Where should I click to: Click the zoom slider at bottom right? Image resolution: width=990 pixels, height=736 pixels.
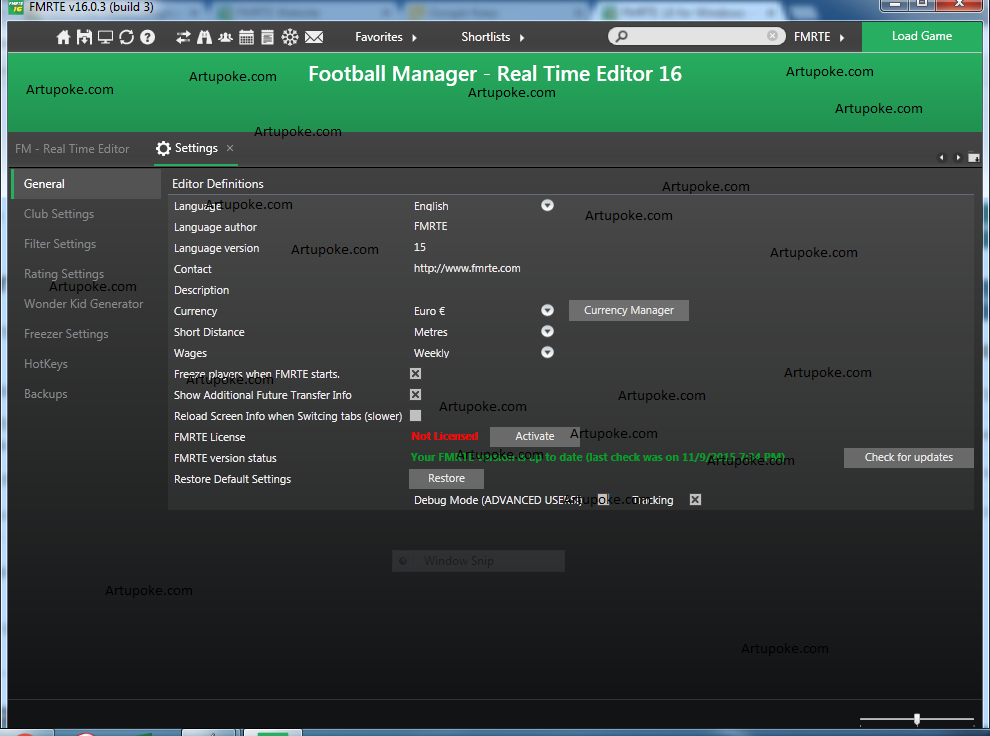pos(916,719)
